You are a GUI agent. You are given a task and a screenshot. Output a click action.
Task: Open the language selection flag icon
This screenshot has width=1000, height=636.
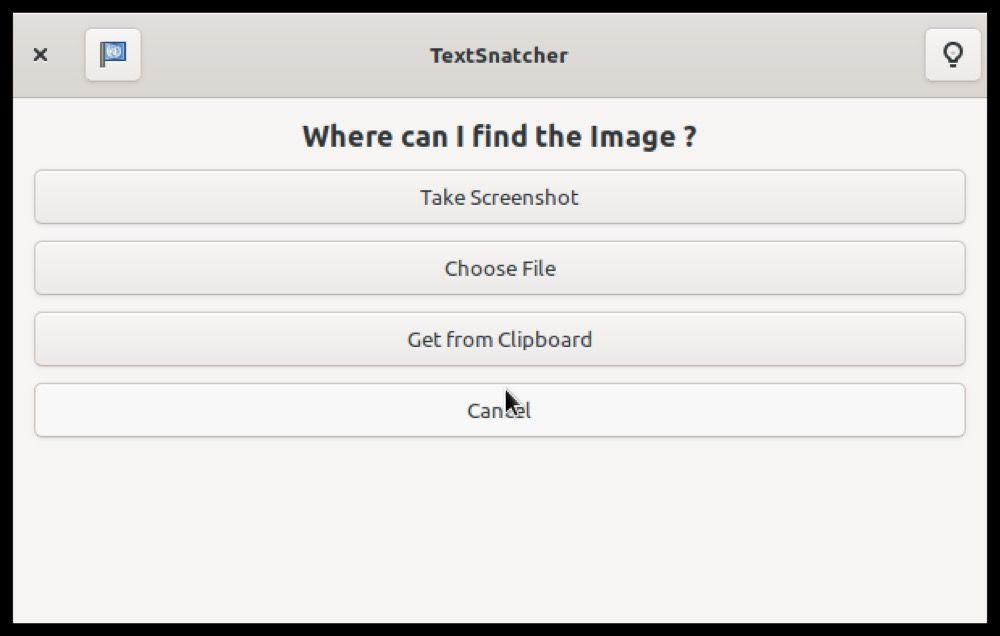(x=113, y=55)
